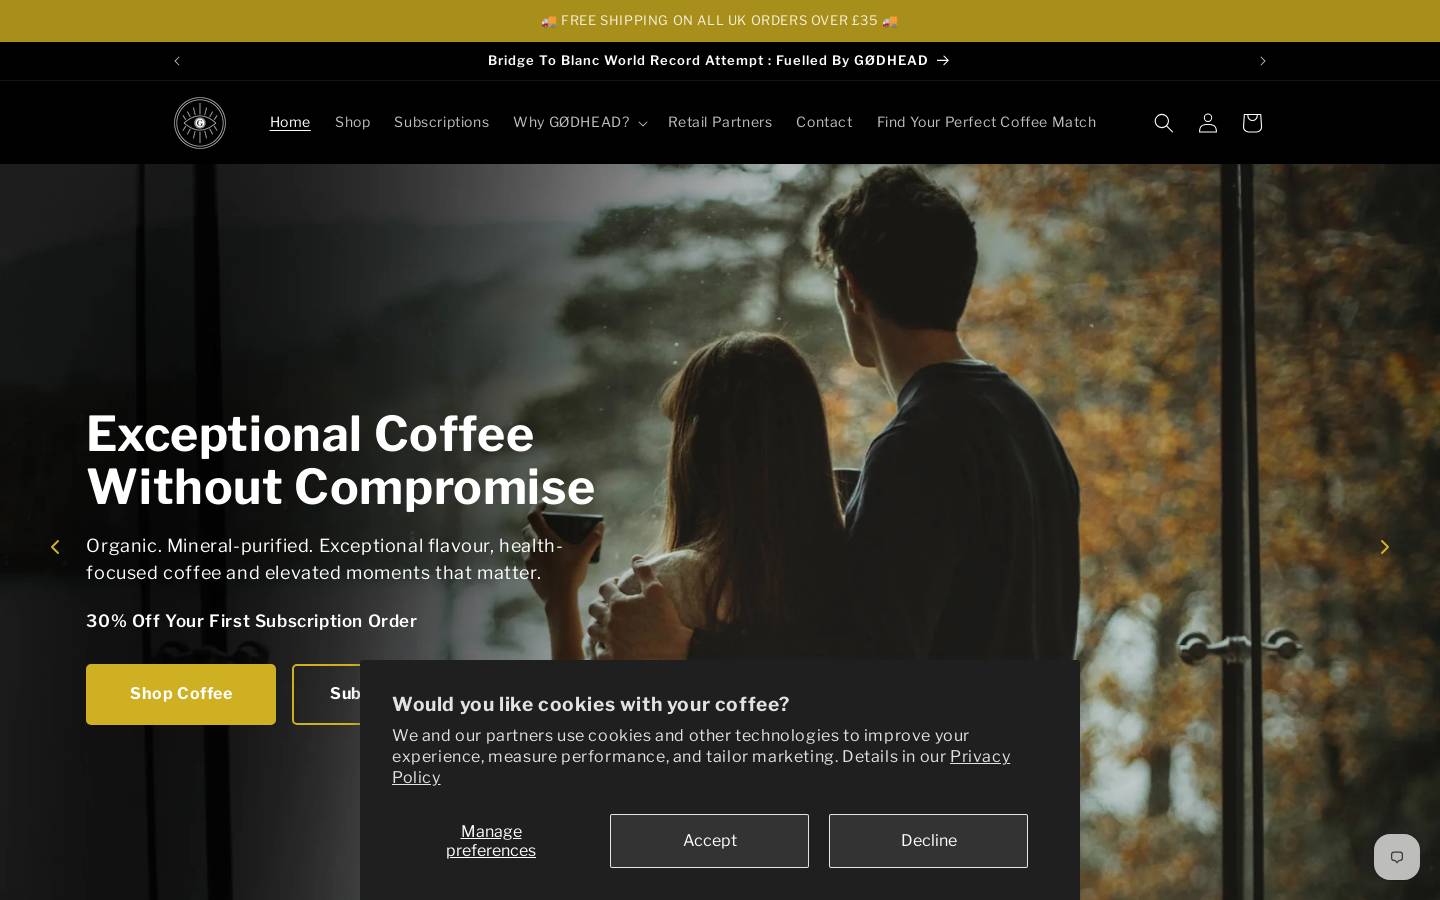Open the chat widget bubble
This screenshot has height=900, width=1440.
1397,857
